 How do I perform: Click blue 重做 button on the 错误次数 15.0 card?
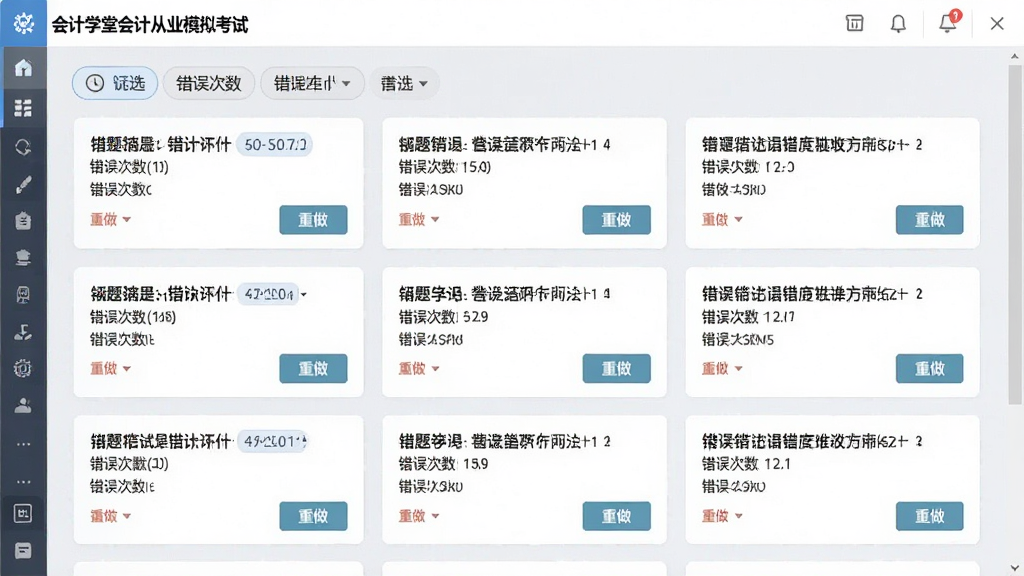[616, 219]
